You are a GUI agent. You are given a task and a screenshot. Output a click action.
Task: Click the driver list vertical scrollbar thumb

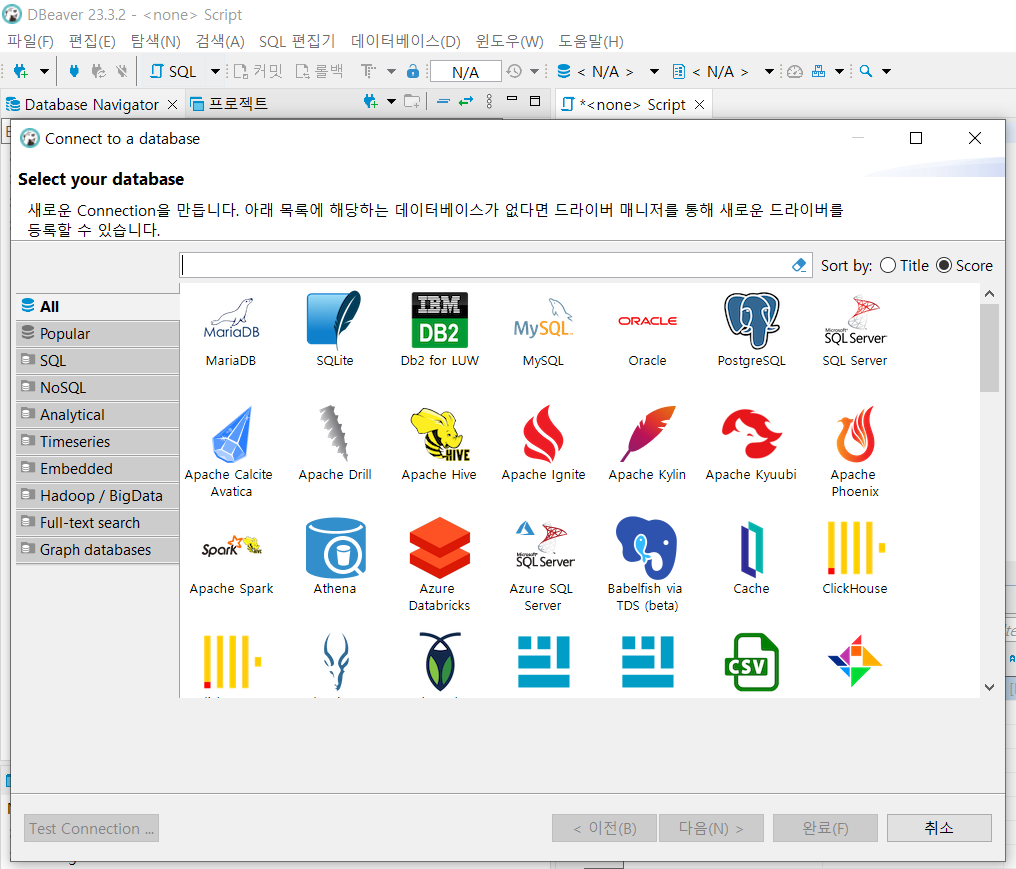click(x=989, y=348)
